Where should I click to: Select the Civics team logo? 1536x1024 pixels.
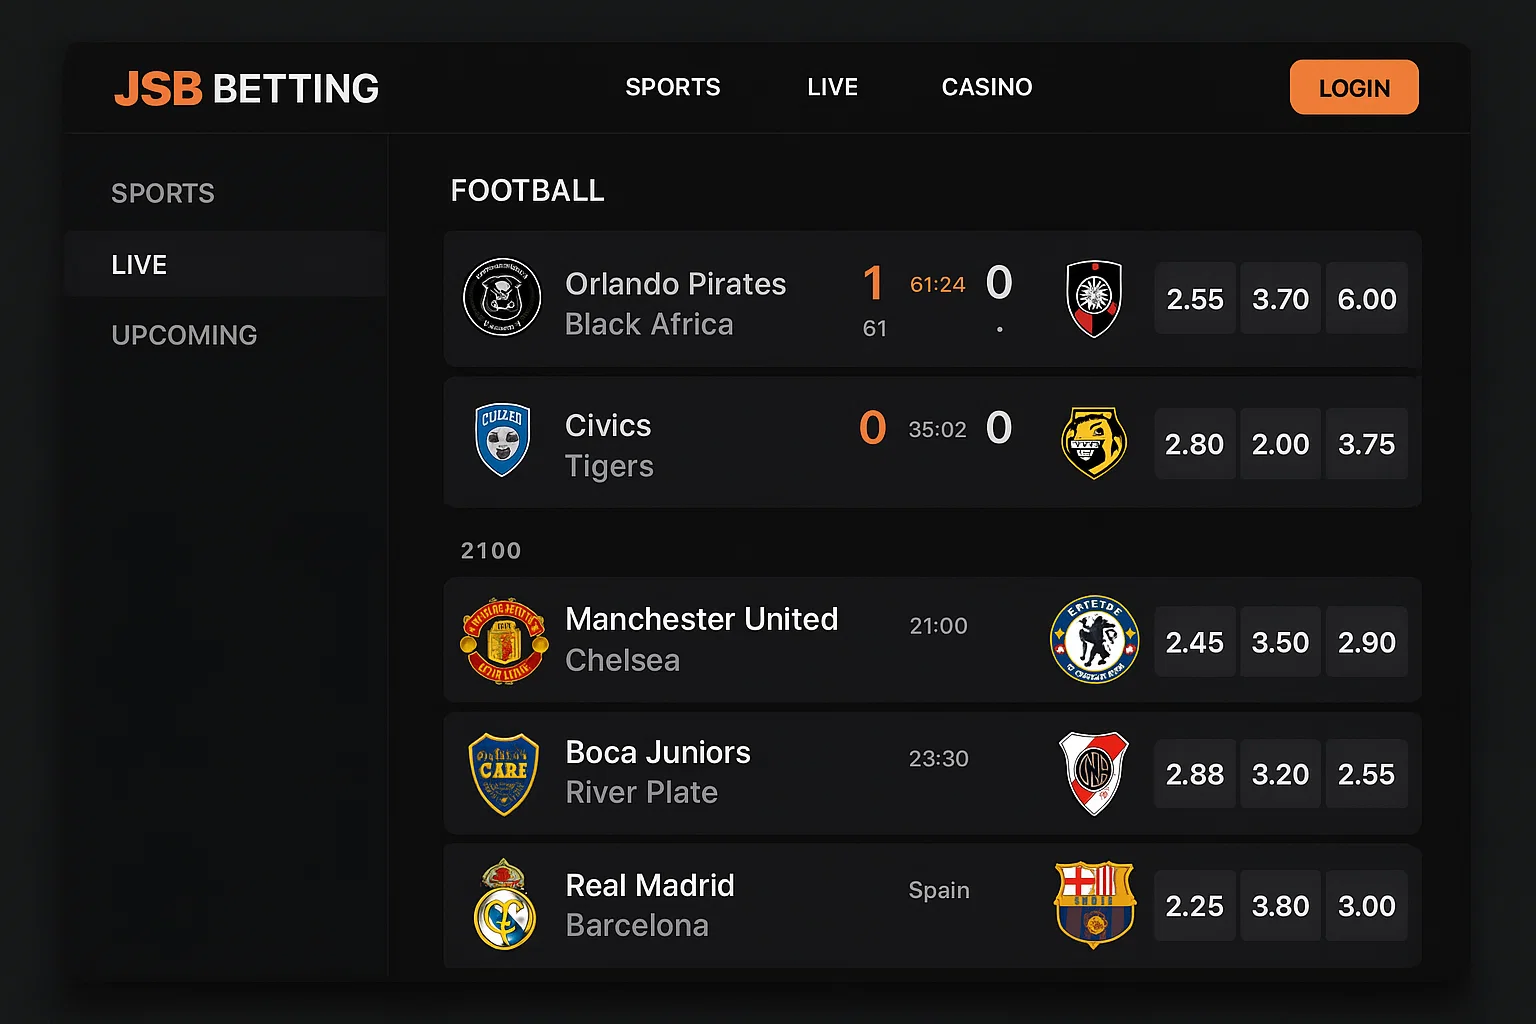(x=502, y=441)
